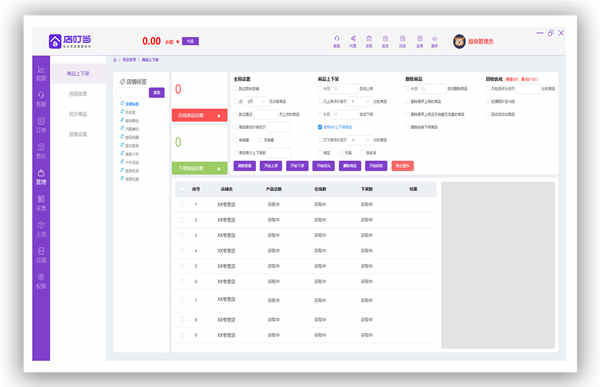Screen dimensions: 600x387
Task: Open the headset item in the purple sidebar
Action: pyautogui.click(x=41, y=99)
